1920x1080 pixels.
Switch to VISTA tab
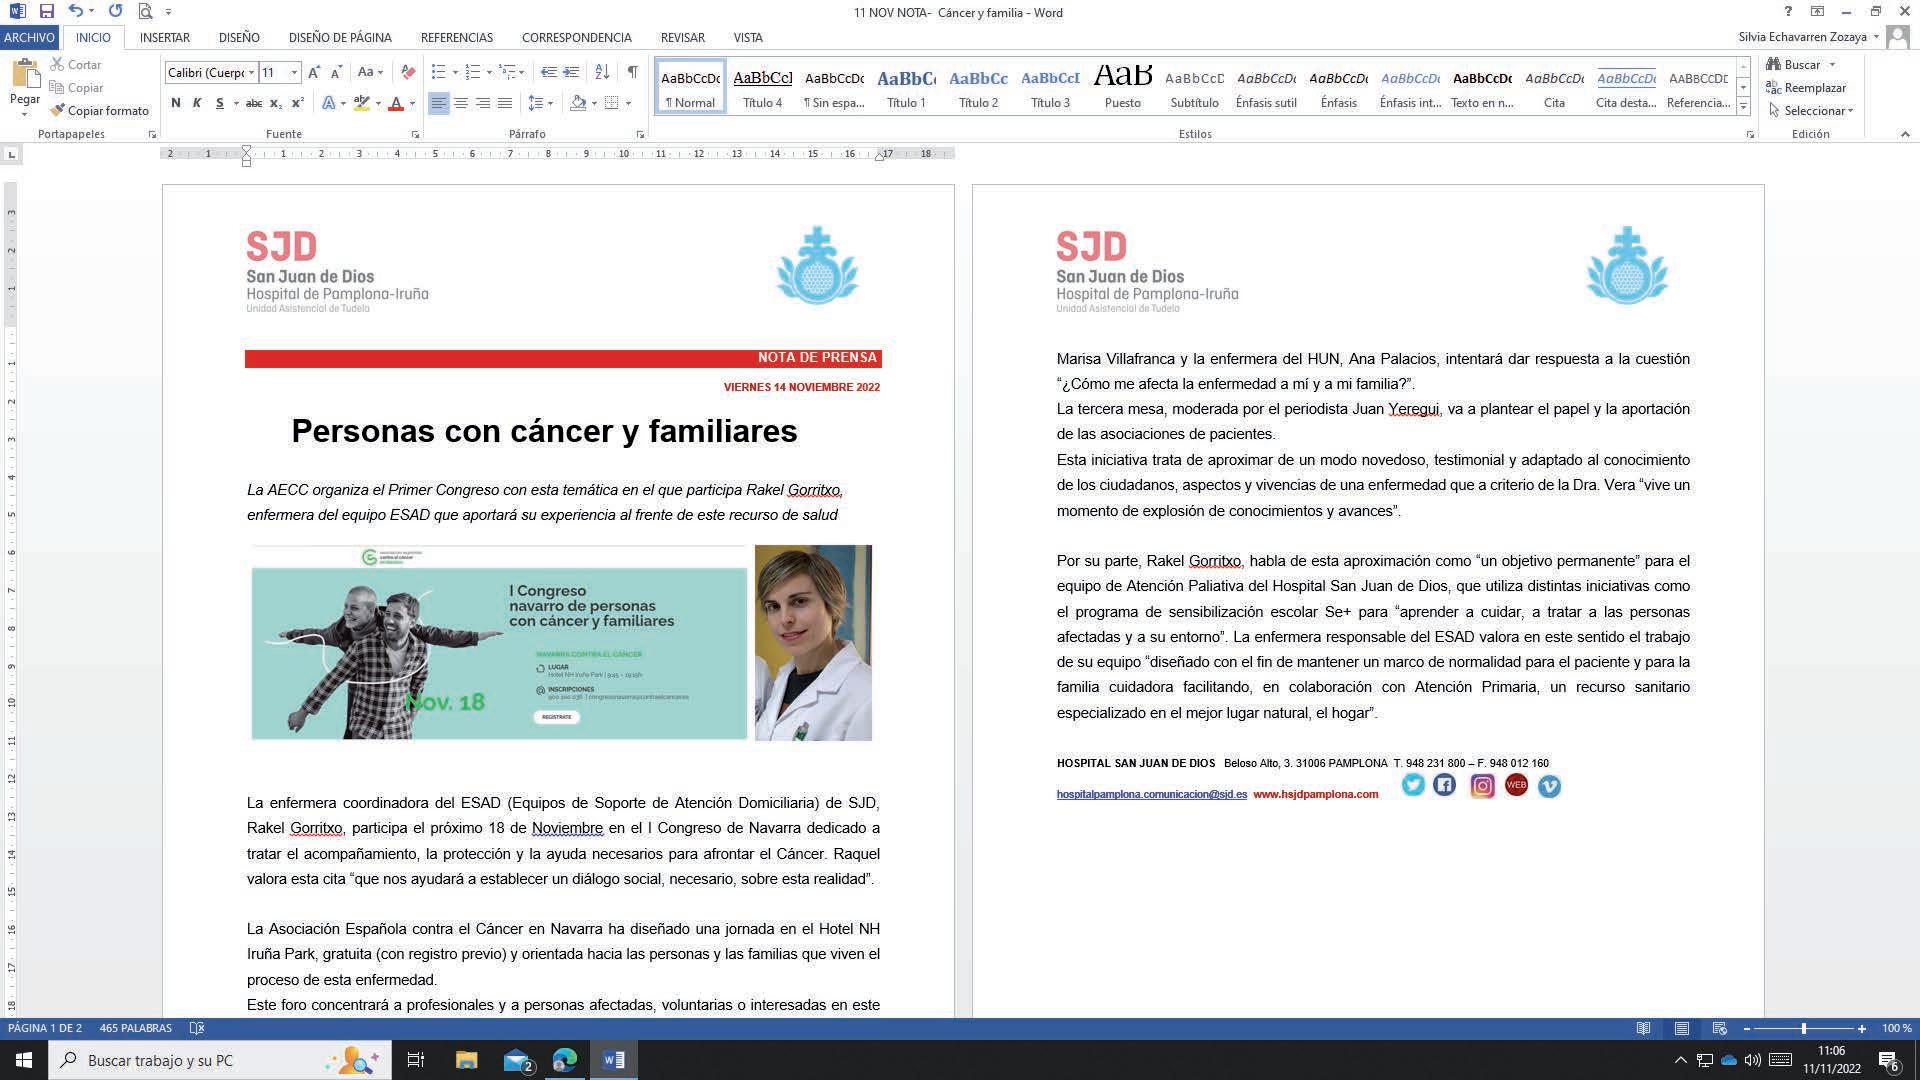point(748,37)
